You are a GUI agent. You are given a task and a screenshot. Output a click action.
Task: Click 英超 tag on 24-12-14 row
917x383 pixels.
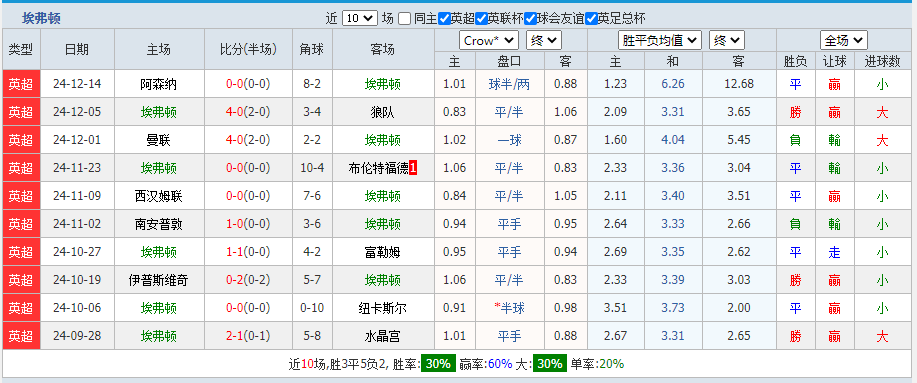(21, 84)
